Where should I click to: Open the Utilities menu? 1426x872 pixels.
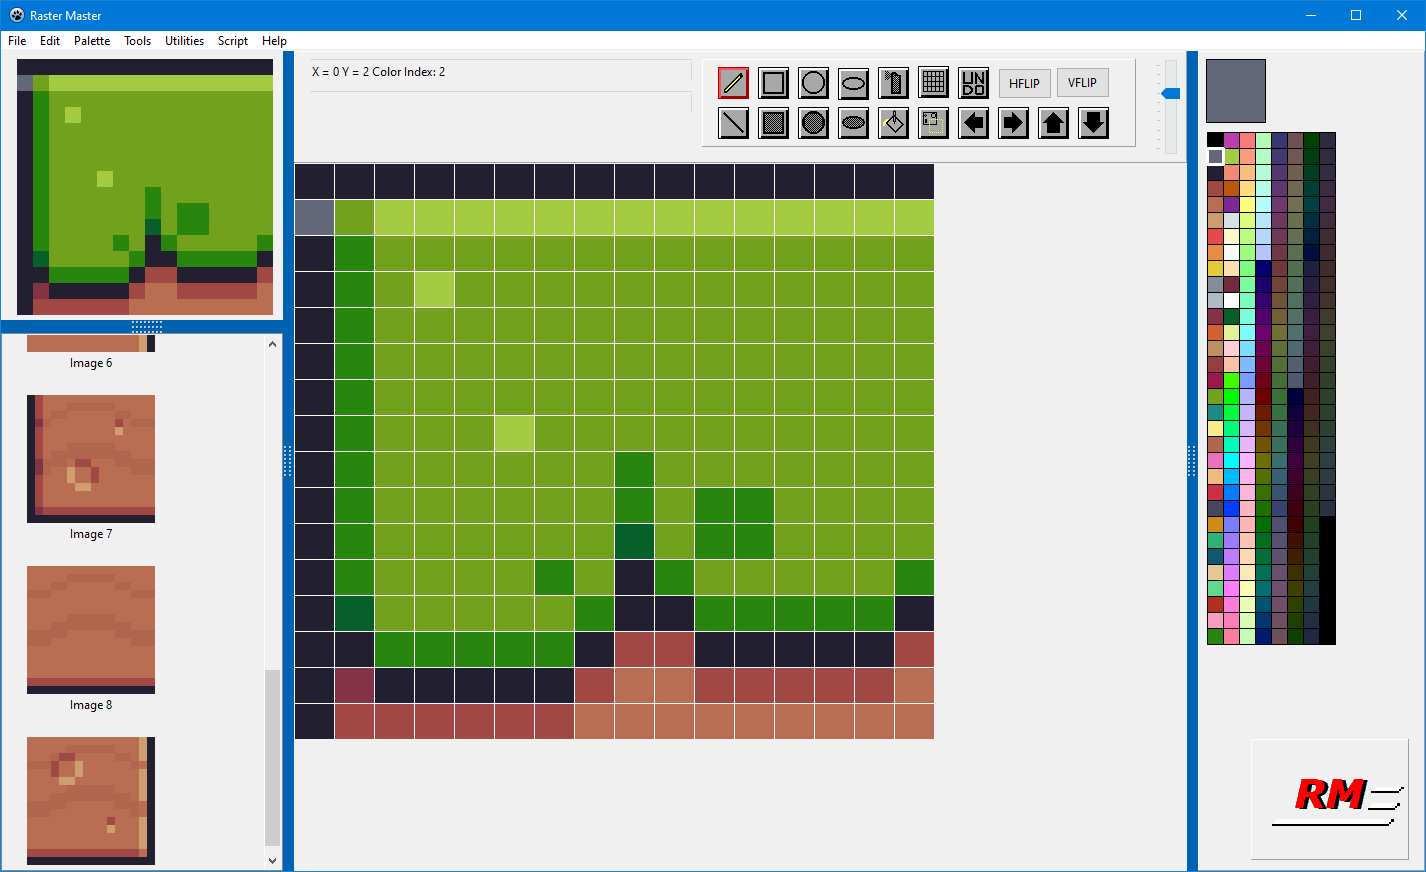(x=184, y=41)
